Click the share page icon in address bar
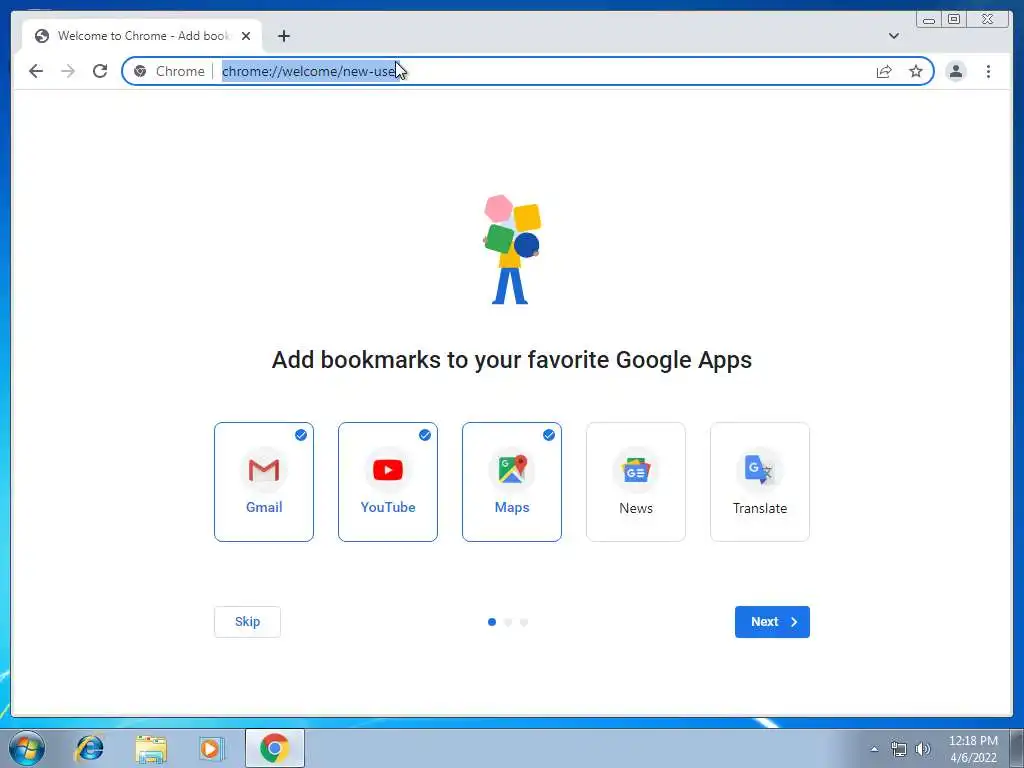This screenshot has width=1024, height=768. click(884, 71)
